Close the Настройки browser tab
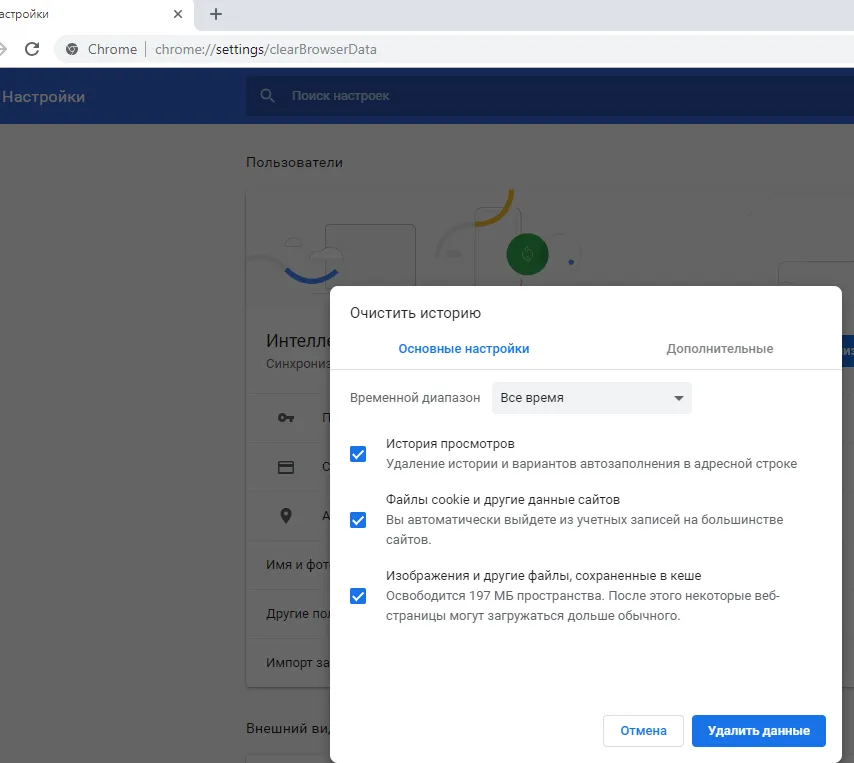 [x=178, y=14]
